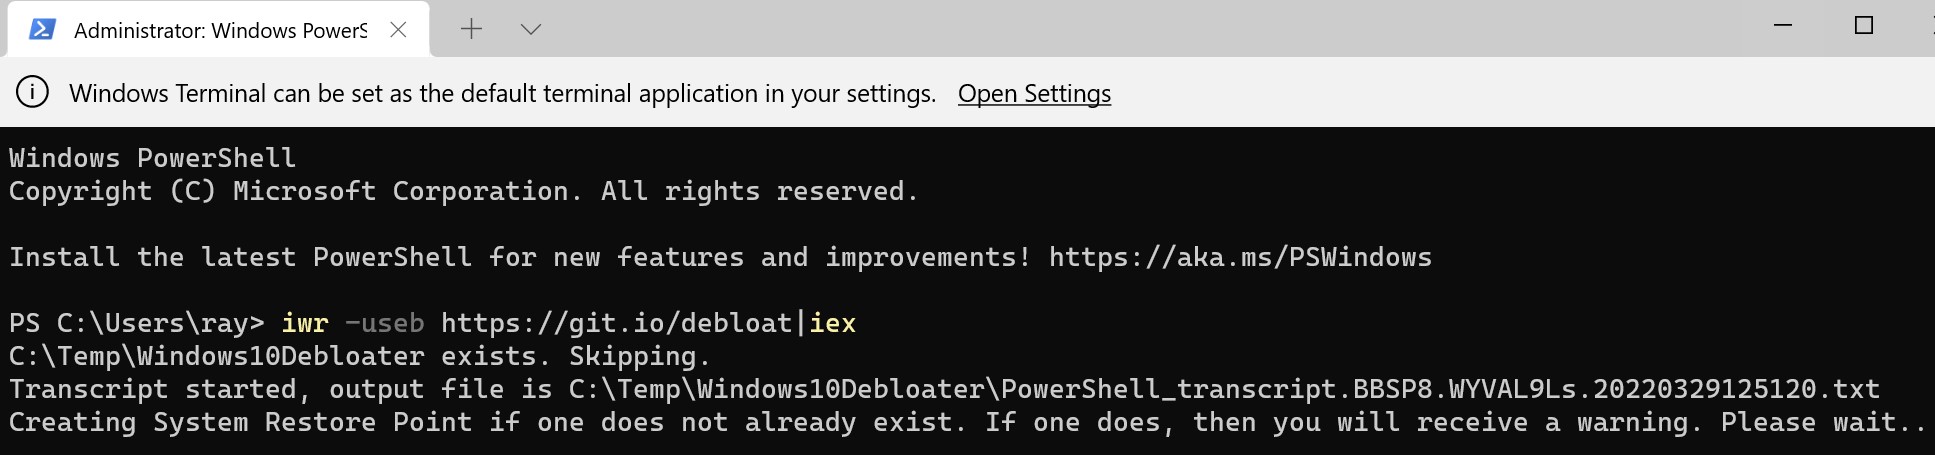Click the Copyright Microsoft Corporation line
Screen dimensions: 1935x455
pos(463,191)
